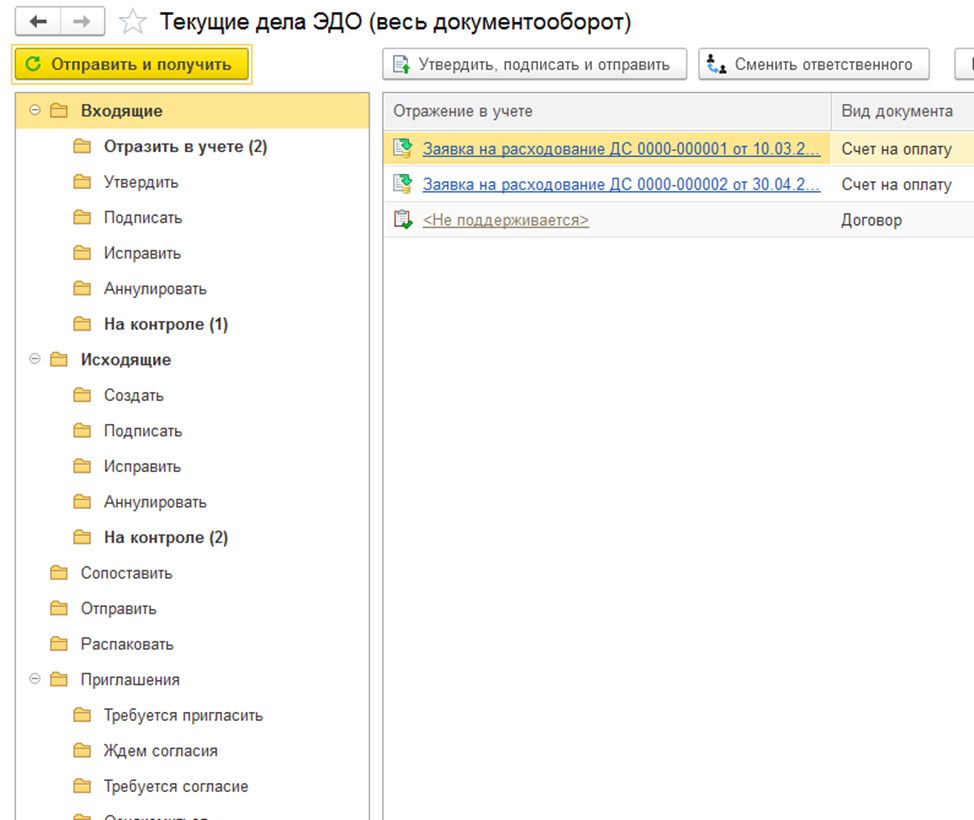The width and height of the screenshot is (974, 820).
Task: Click clipboard icon in the unsupported document row
Action: tap(403, 220)
